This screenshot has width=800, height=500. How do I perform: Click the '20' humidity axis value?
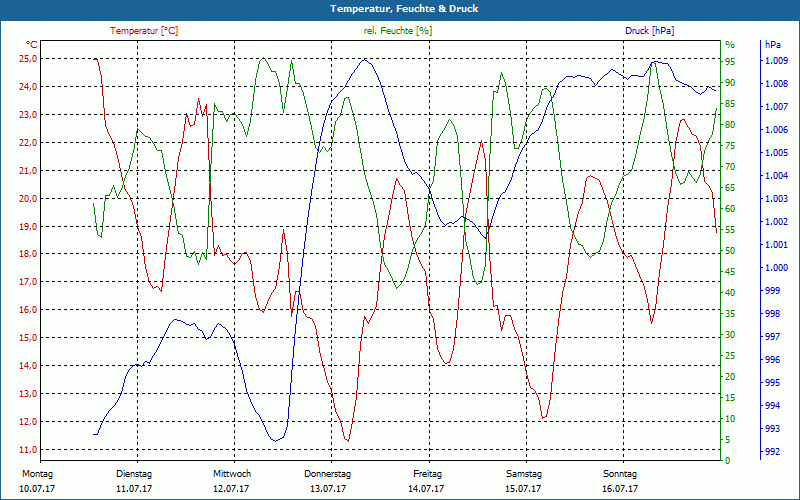click(730, 377)
